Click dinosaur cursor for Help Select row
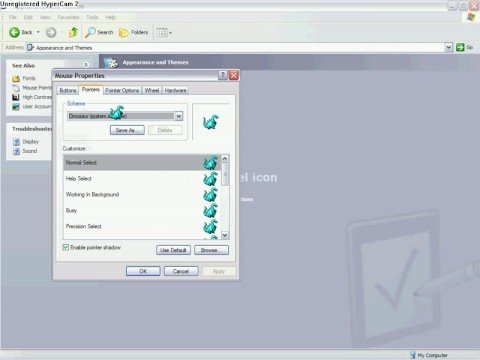 211,179
